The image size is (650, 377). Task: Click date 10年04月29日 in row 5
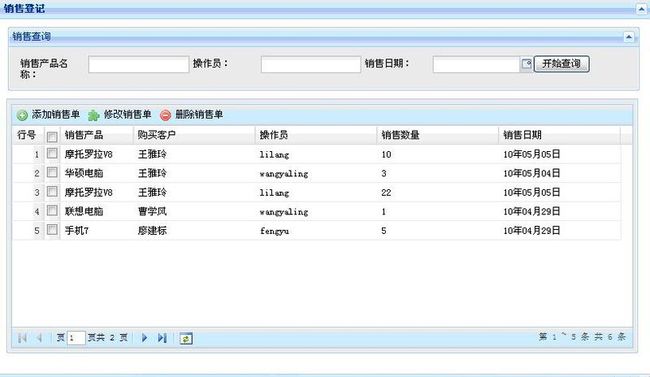tap(531, 231)
